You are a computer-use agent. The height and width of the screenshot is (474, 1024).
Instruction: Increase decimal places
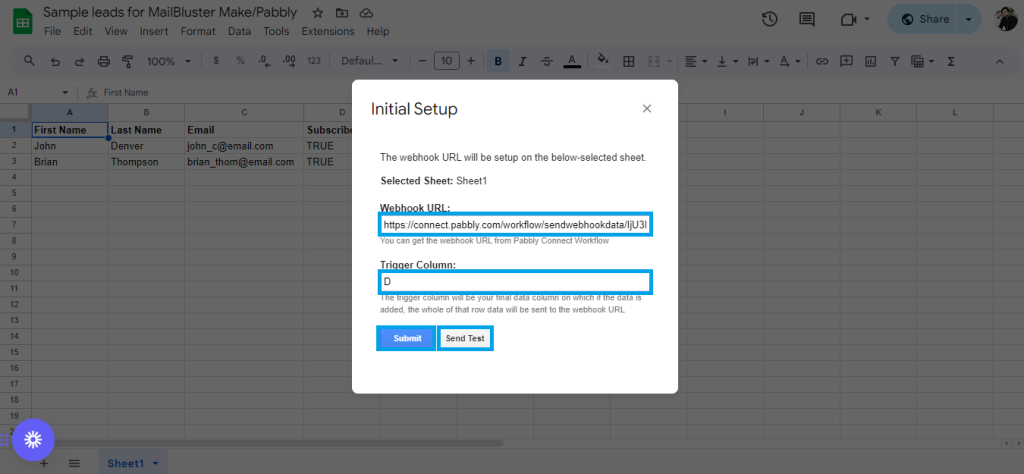289,61
